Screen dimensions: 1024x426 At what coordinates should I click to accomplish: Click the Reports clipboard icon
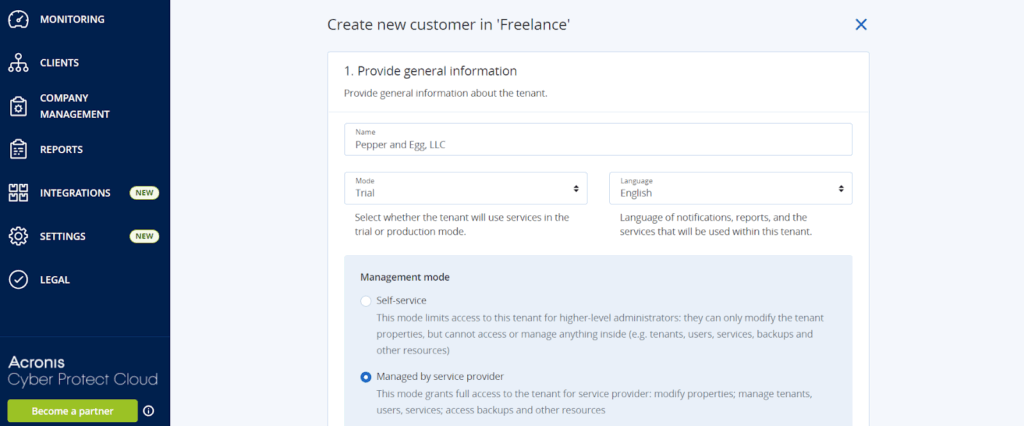pos(18,150)
